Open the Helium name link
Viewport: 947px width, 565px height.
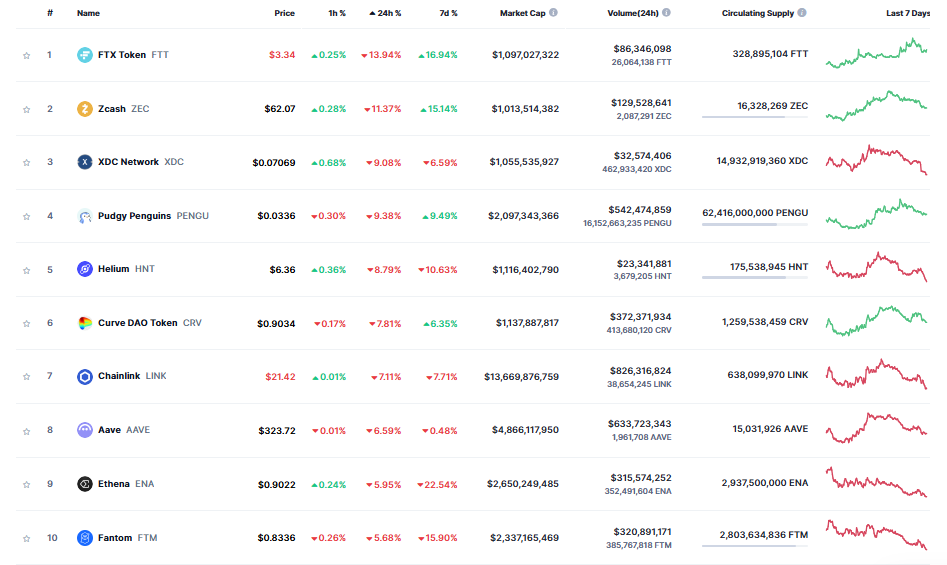(x=114, y=269)
